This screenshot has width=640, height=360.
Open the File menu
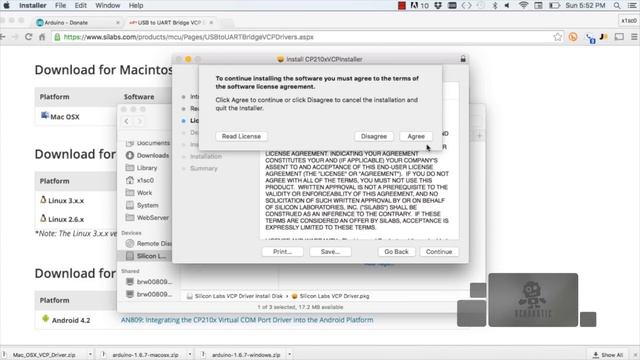pos(60,5)
